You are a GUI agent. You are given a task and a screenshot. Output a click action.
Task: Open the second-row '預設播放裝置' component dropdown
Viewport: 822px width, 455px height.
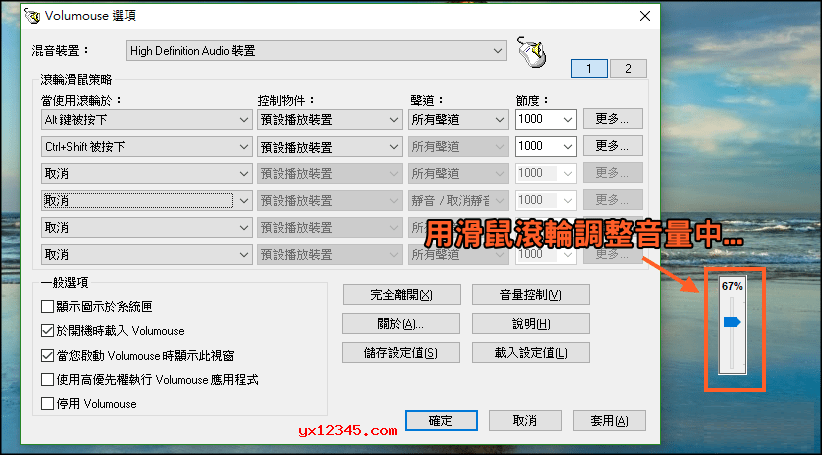[x=330, y=147]
